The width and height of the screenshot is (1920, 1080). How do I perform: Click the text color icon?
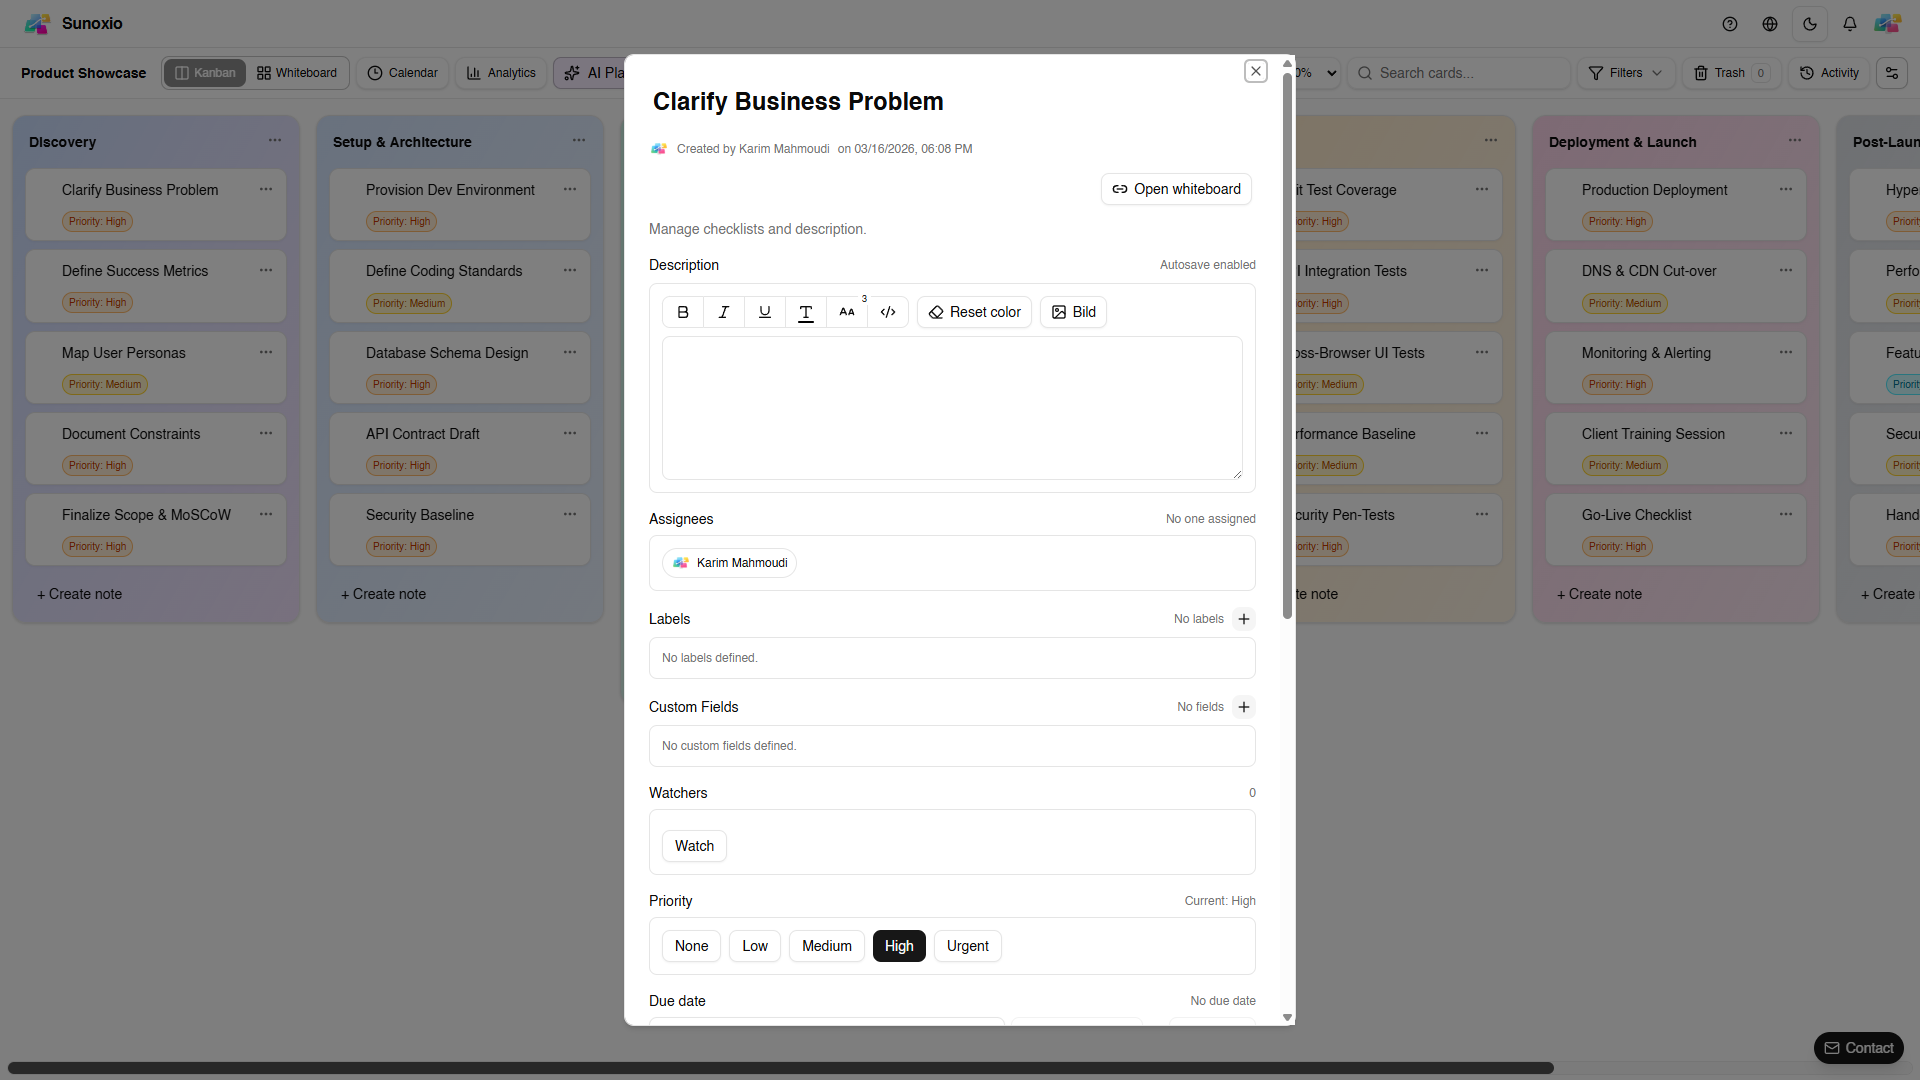[x=806, y=312]
